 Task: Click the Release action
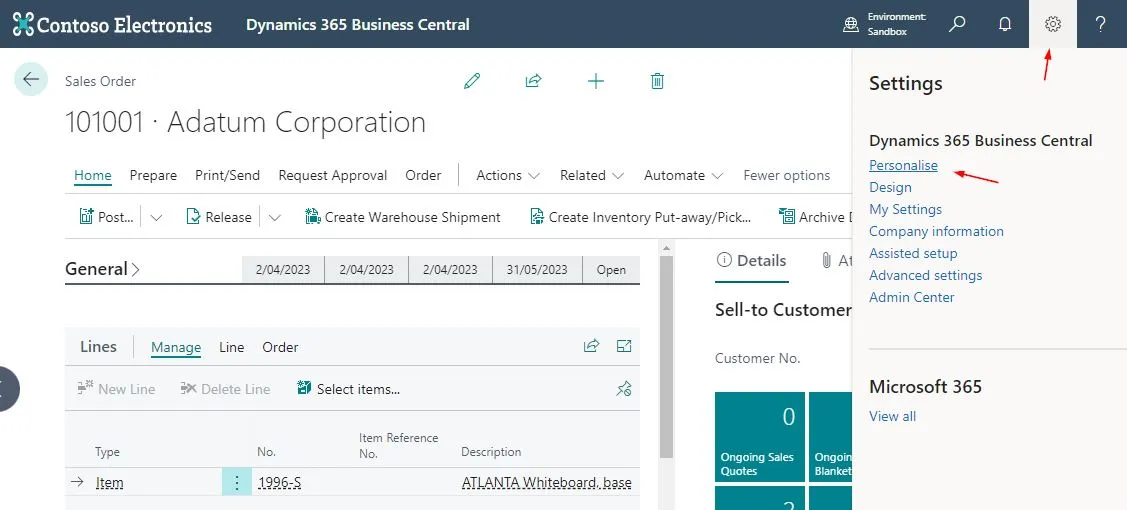click(x=218, y=217)
